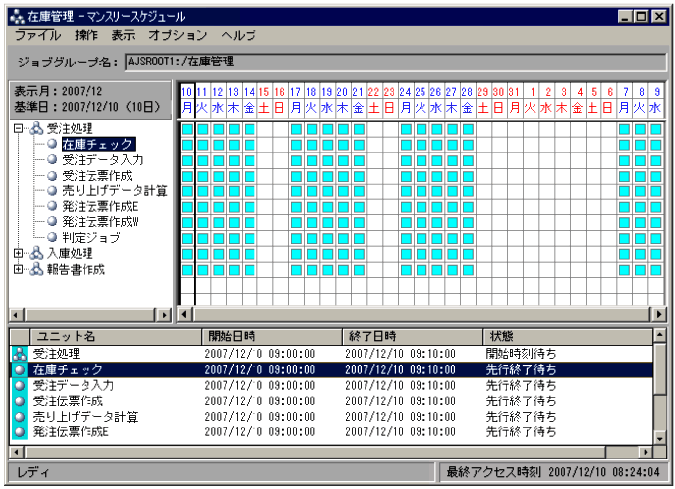Click the day 15 土 calendar header
This screenshot has height=489, width=675.
coord(264,99)
